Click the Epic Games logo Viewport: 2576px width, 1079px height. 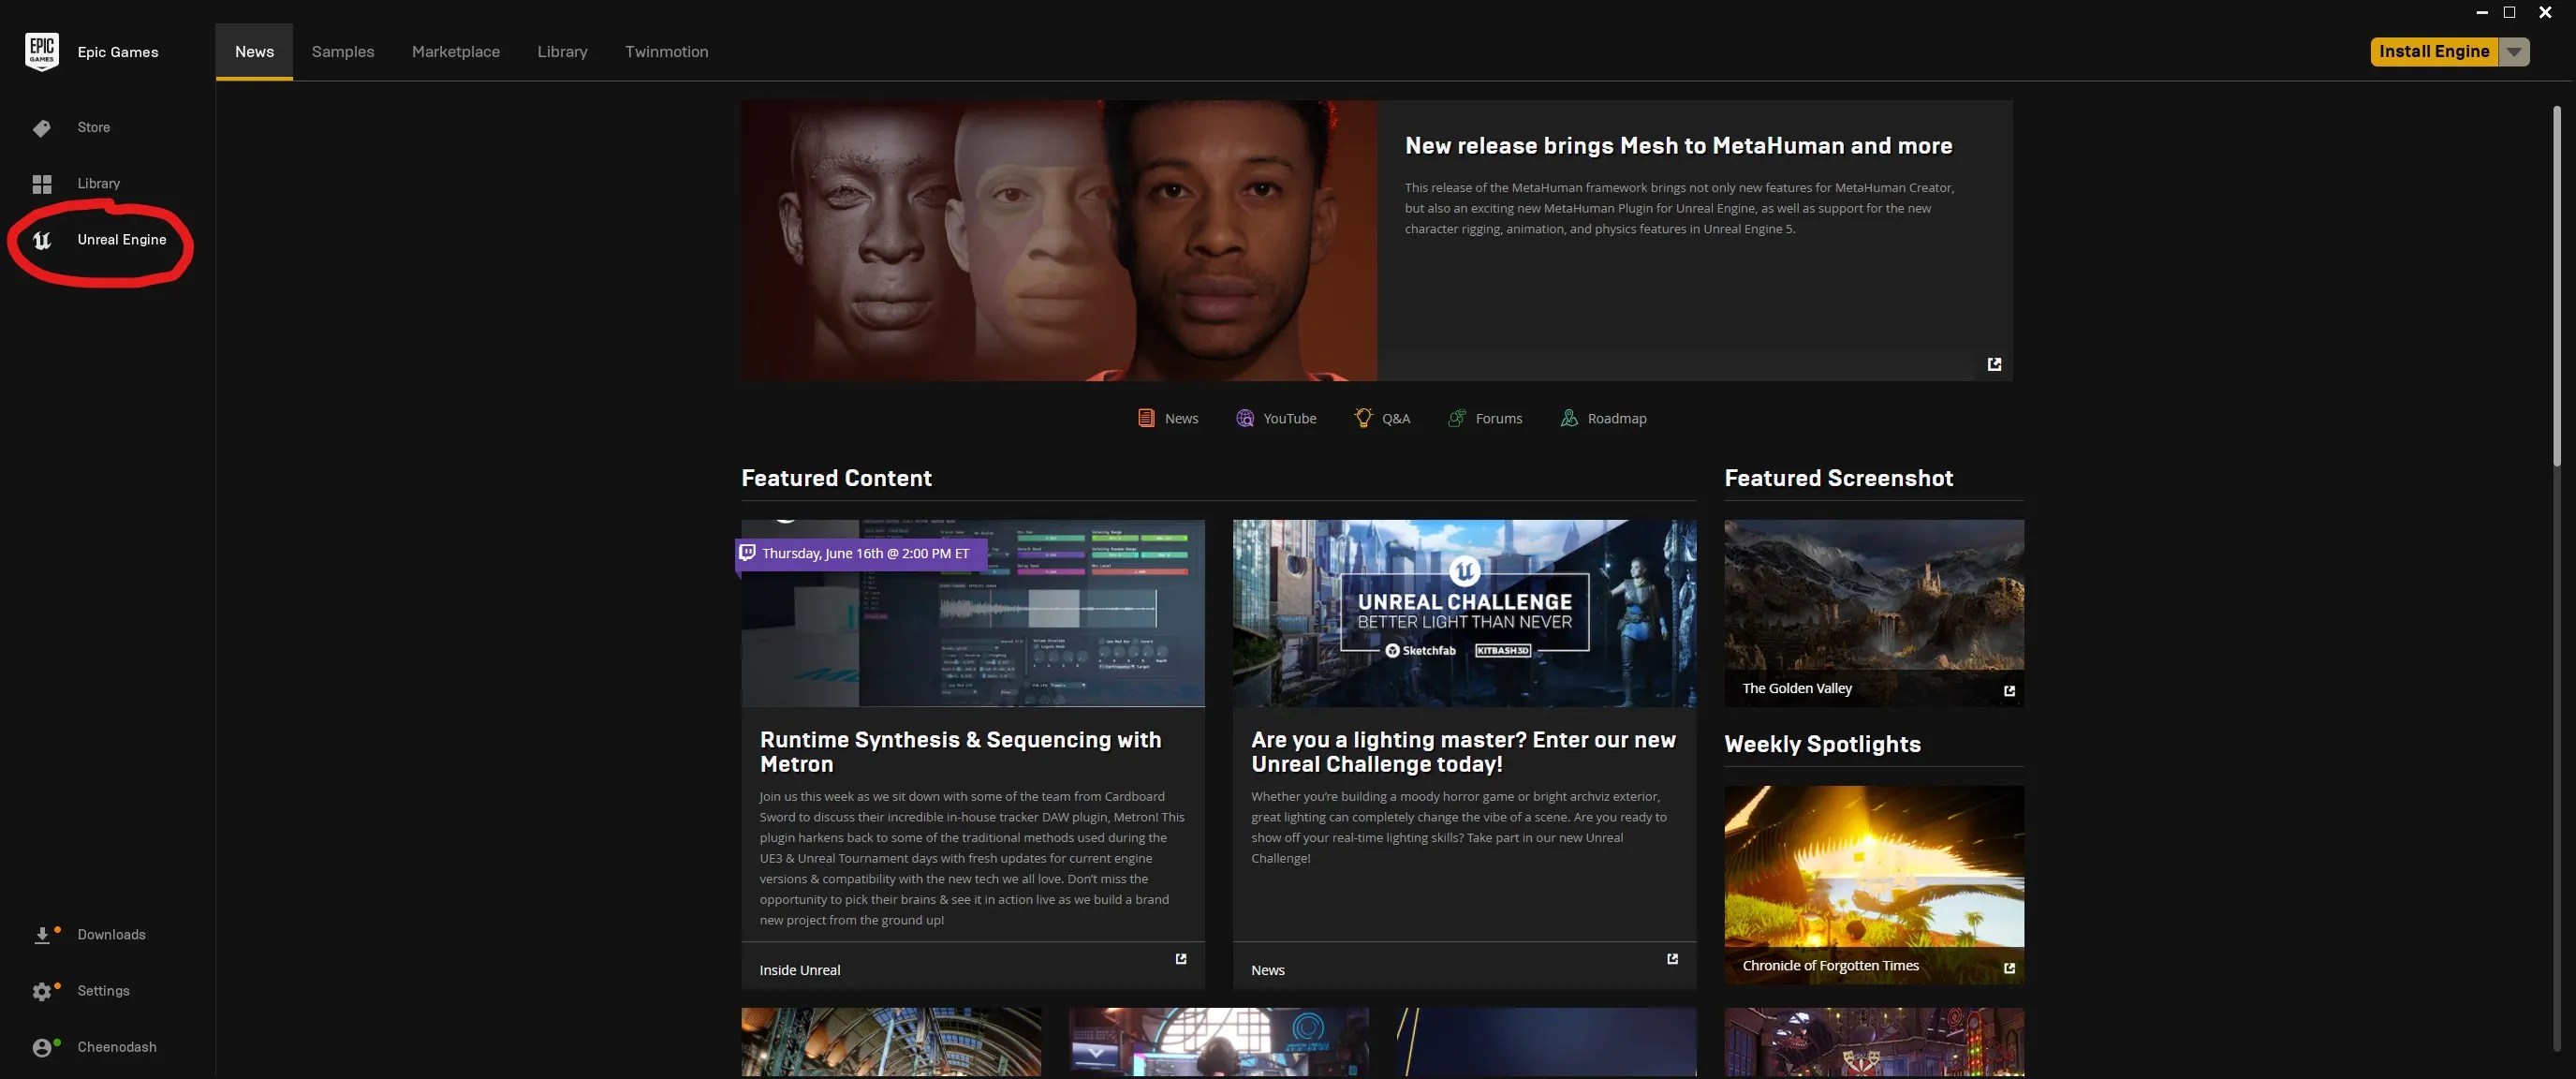pos(40,51)
